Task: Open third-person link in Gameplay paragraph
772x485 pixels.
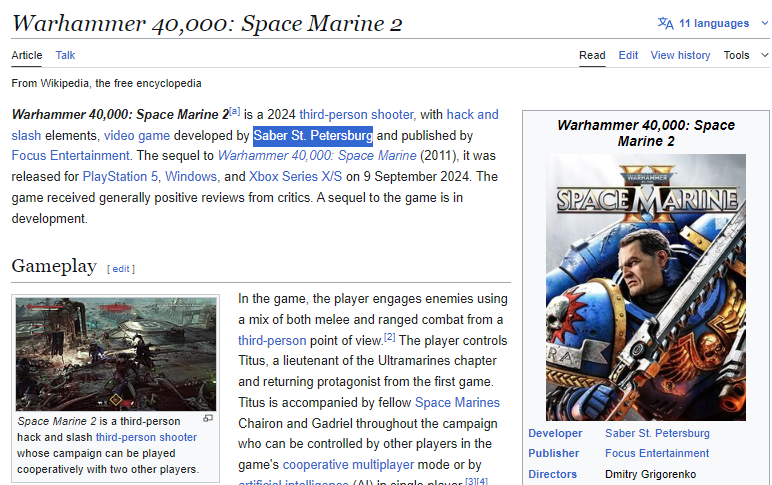Action: click(272, 341)
